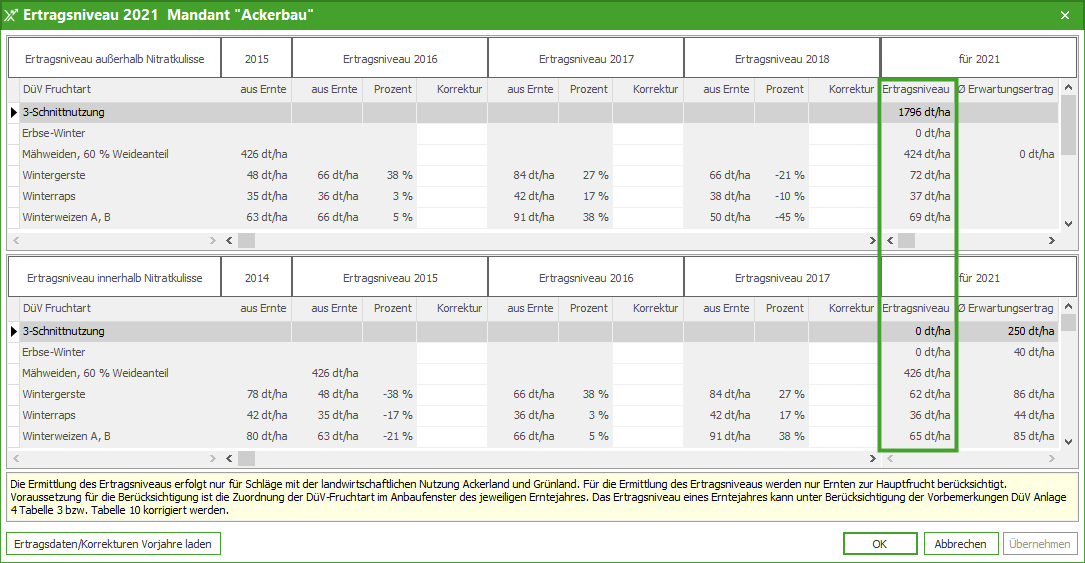Click the app icon in the title bar
This screenshot has width=1085, height=563.
tap(11, 15)
